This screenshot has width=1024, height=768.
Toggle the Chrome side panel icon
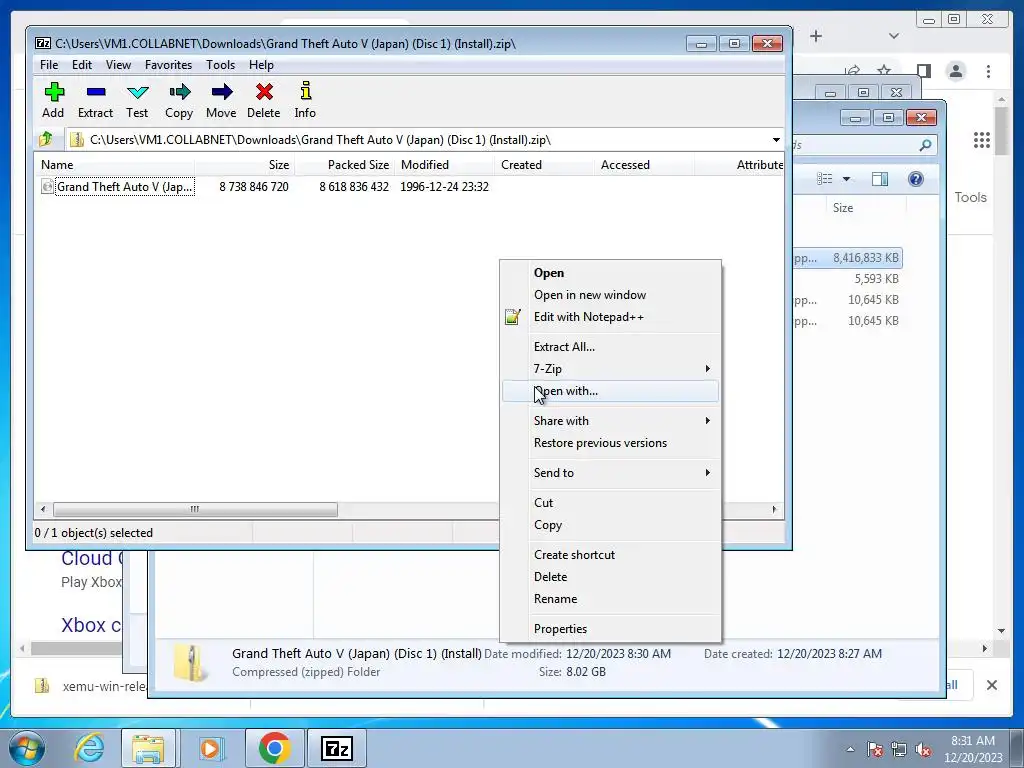[923, 71]
